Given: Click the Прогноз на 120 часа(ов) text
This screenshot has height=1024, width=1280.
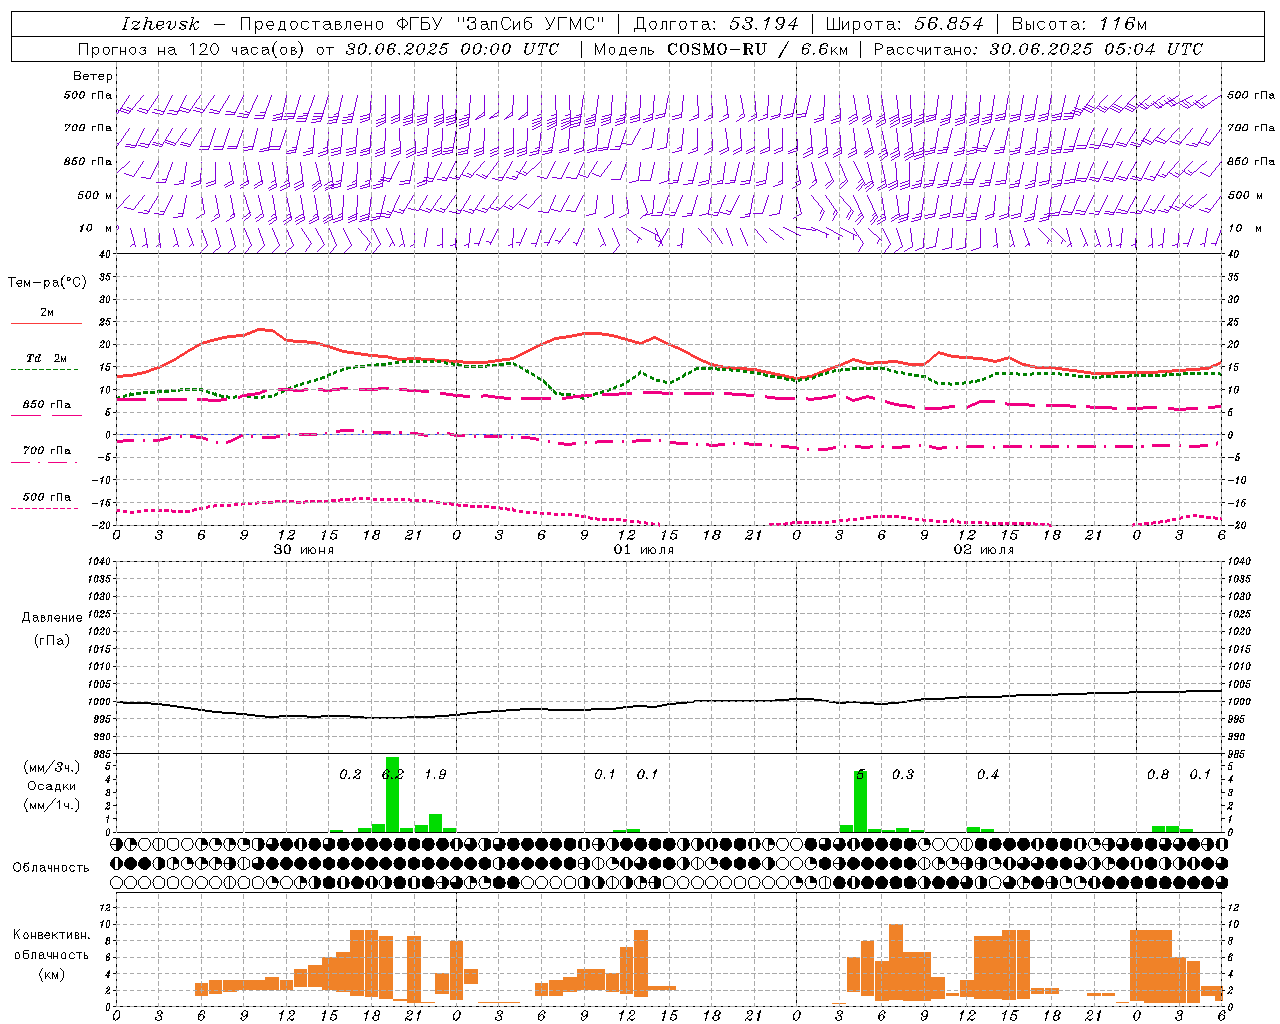Looking at the screenshot, I should [x=192, y=49].
